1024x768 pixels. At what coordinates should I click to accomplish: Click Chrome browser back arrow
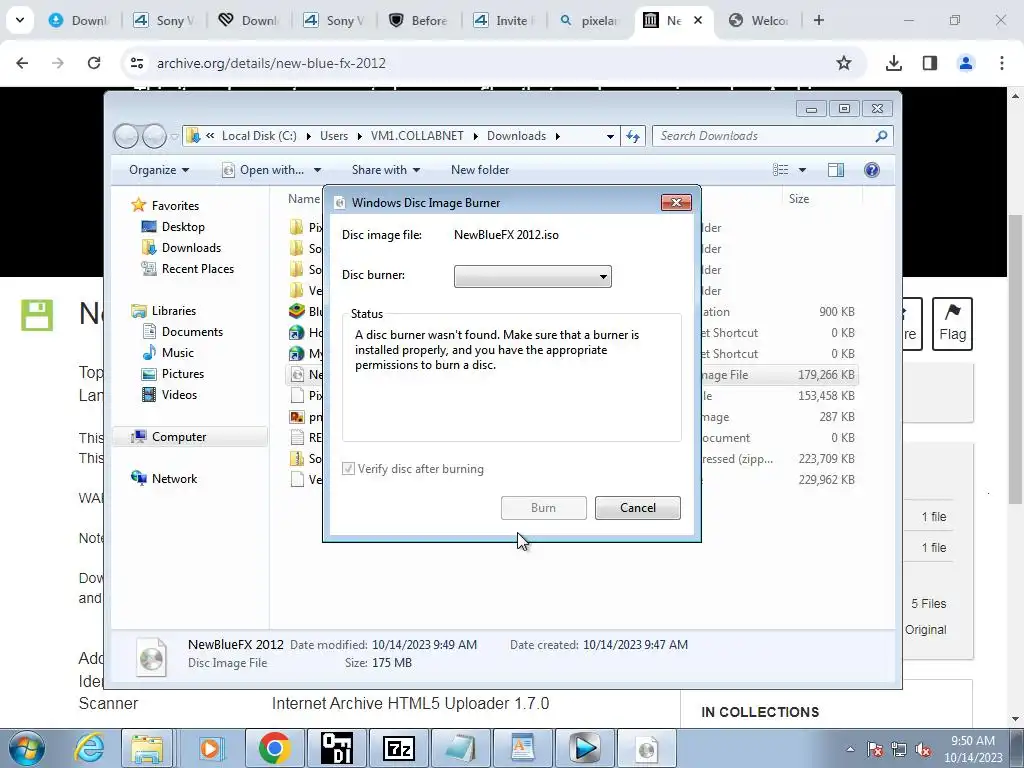[22, 63]
